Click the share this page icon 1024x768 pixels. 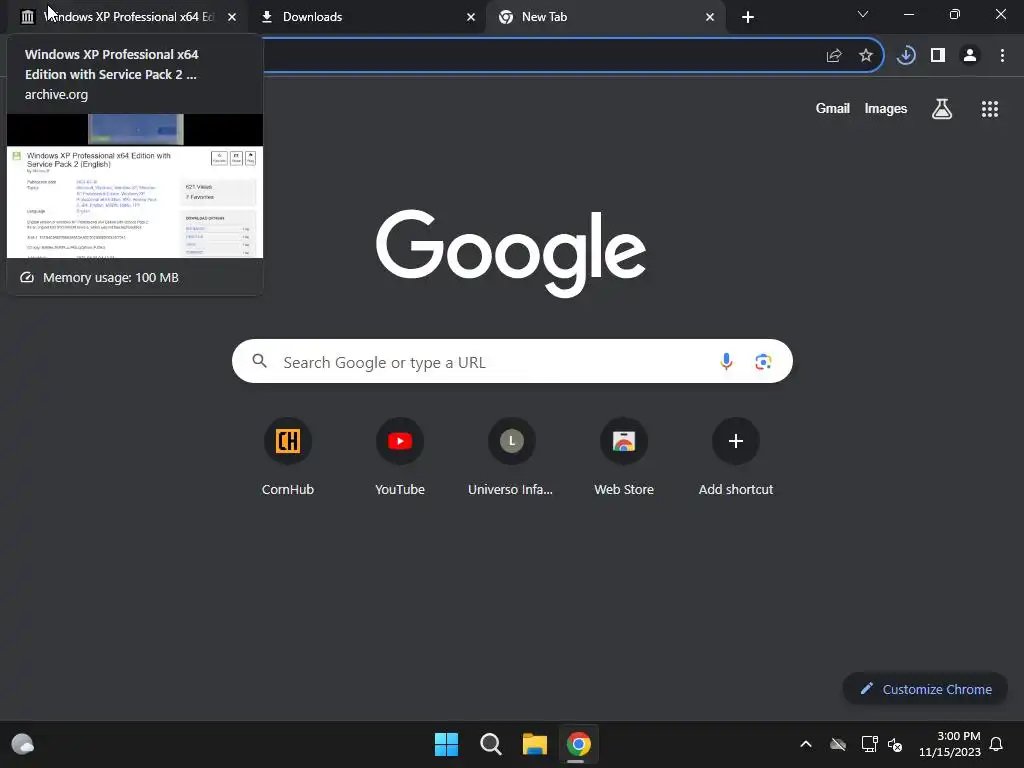coord(834,56)
